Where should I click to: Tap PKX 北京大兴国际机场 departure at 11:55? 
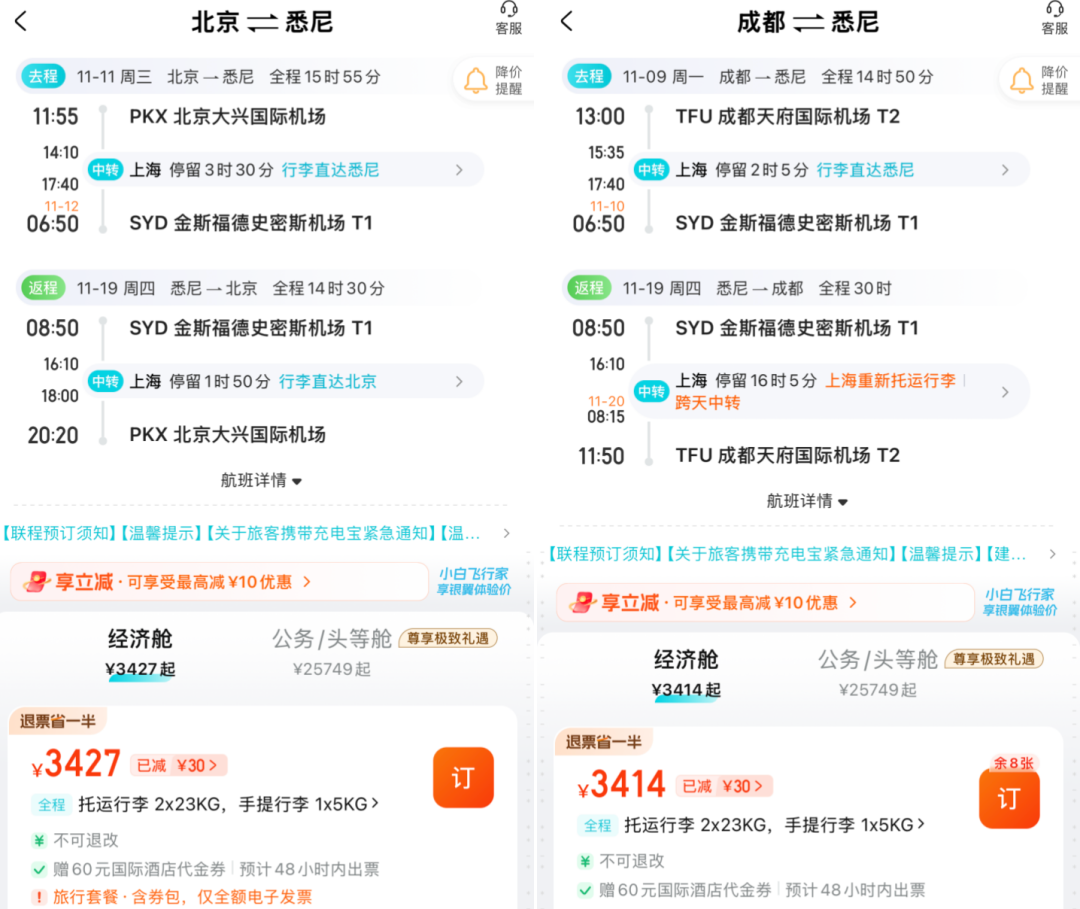(x=228, y=117)
